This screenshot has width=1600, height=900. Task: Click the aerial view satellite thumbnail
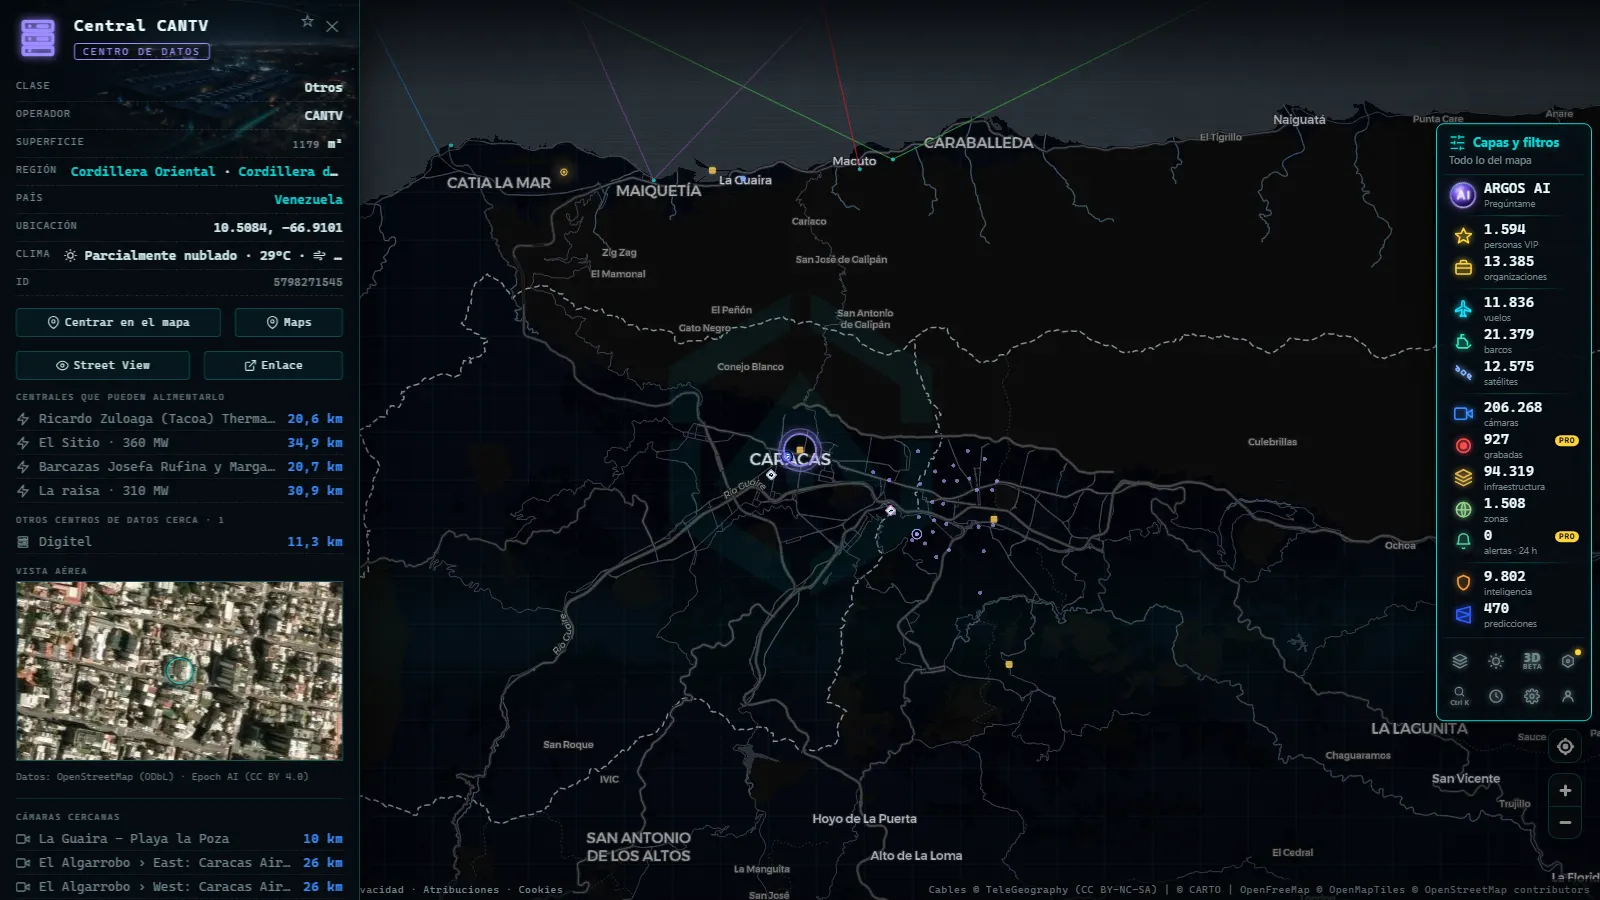[x=179, y=671]
